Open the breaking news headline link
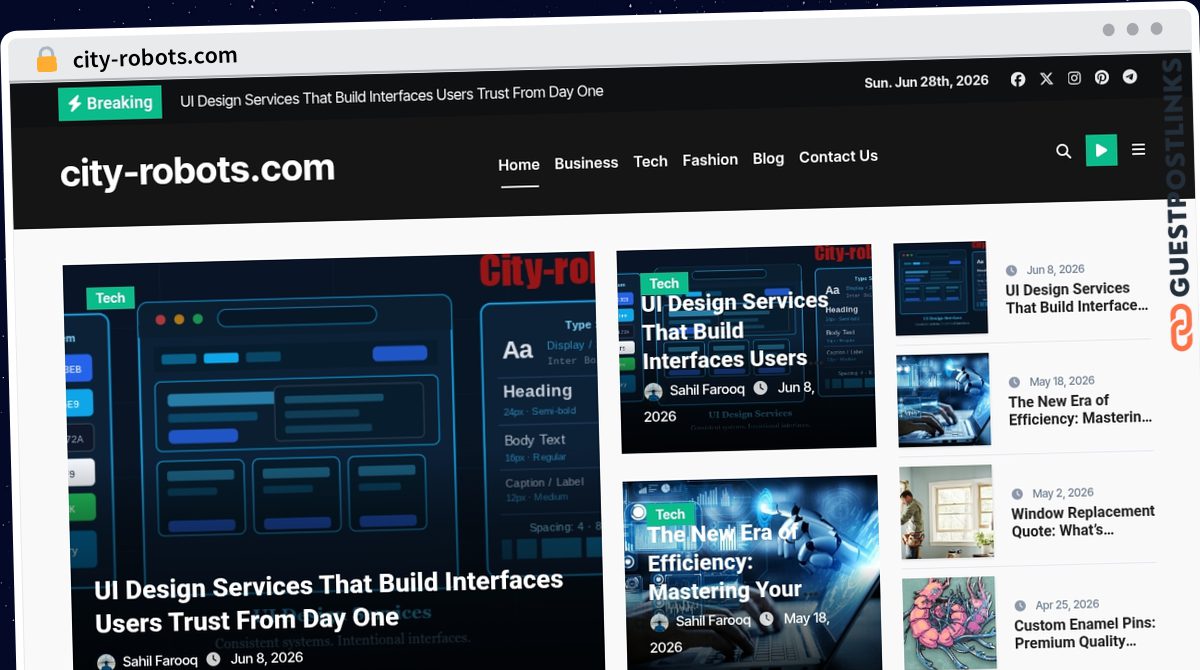 (x=392, y=94)
